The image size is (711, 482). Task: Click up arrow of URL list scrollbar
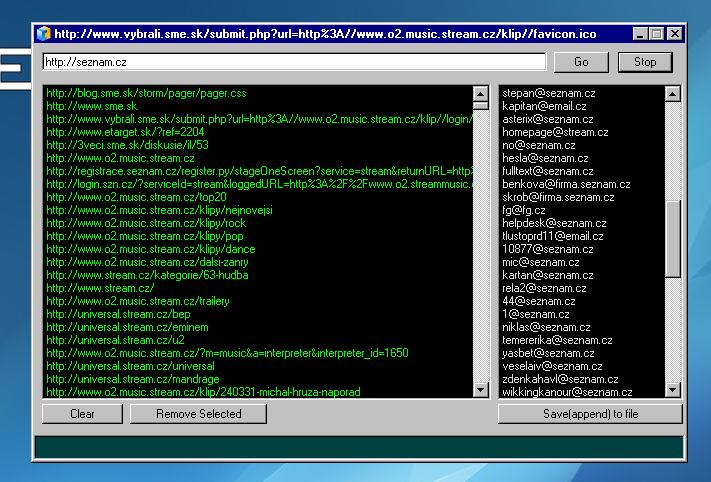pos(480,94)
